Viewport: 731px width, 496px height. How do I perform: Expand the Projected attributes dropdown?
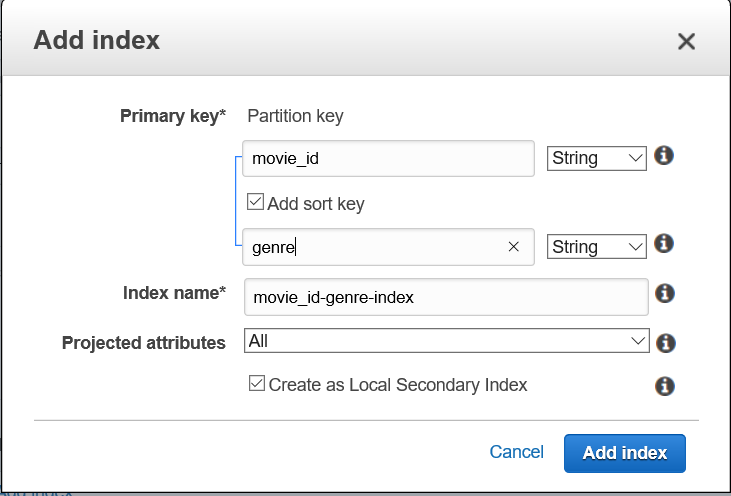coord(446,341)
